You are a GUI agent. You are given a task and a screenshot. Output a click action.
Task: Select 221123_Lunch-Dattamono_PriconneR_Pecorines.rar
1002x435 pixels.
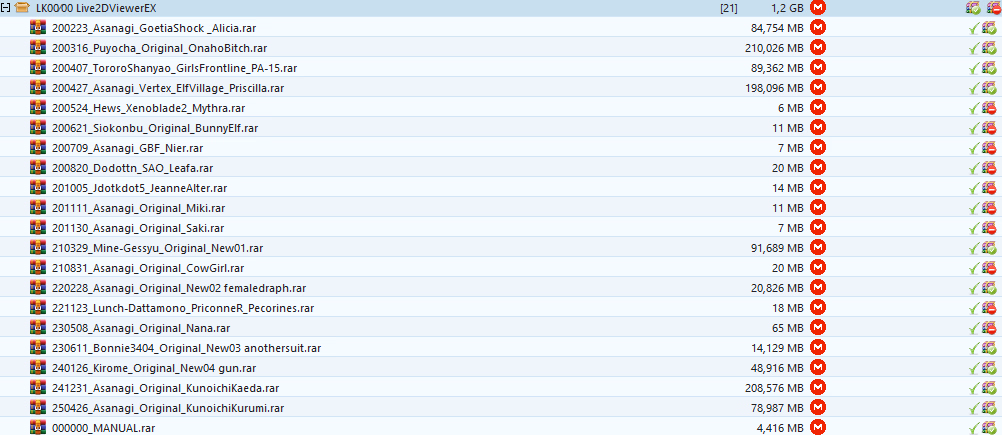[x=183, y=308]
